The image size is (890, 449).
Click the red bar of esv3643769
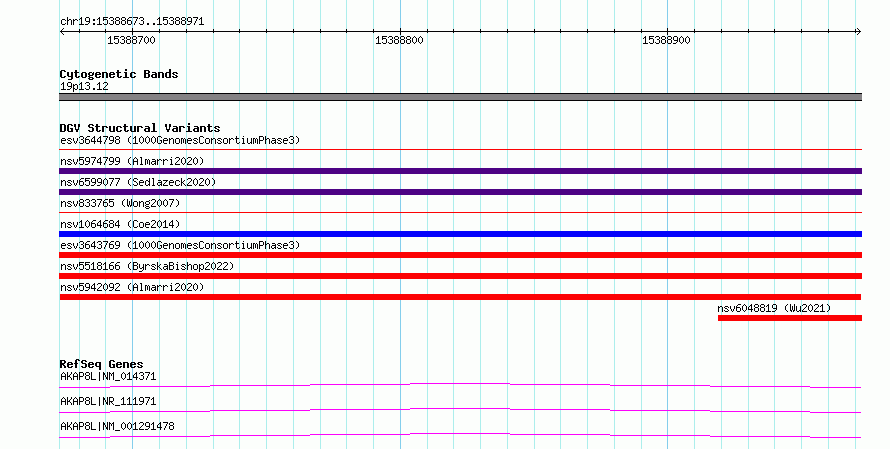click(460, 255)
